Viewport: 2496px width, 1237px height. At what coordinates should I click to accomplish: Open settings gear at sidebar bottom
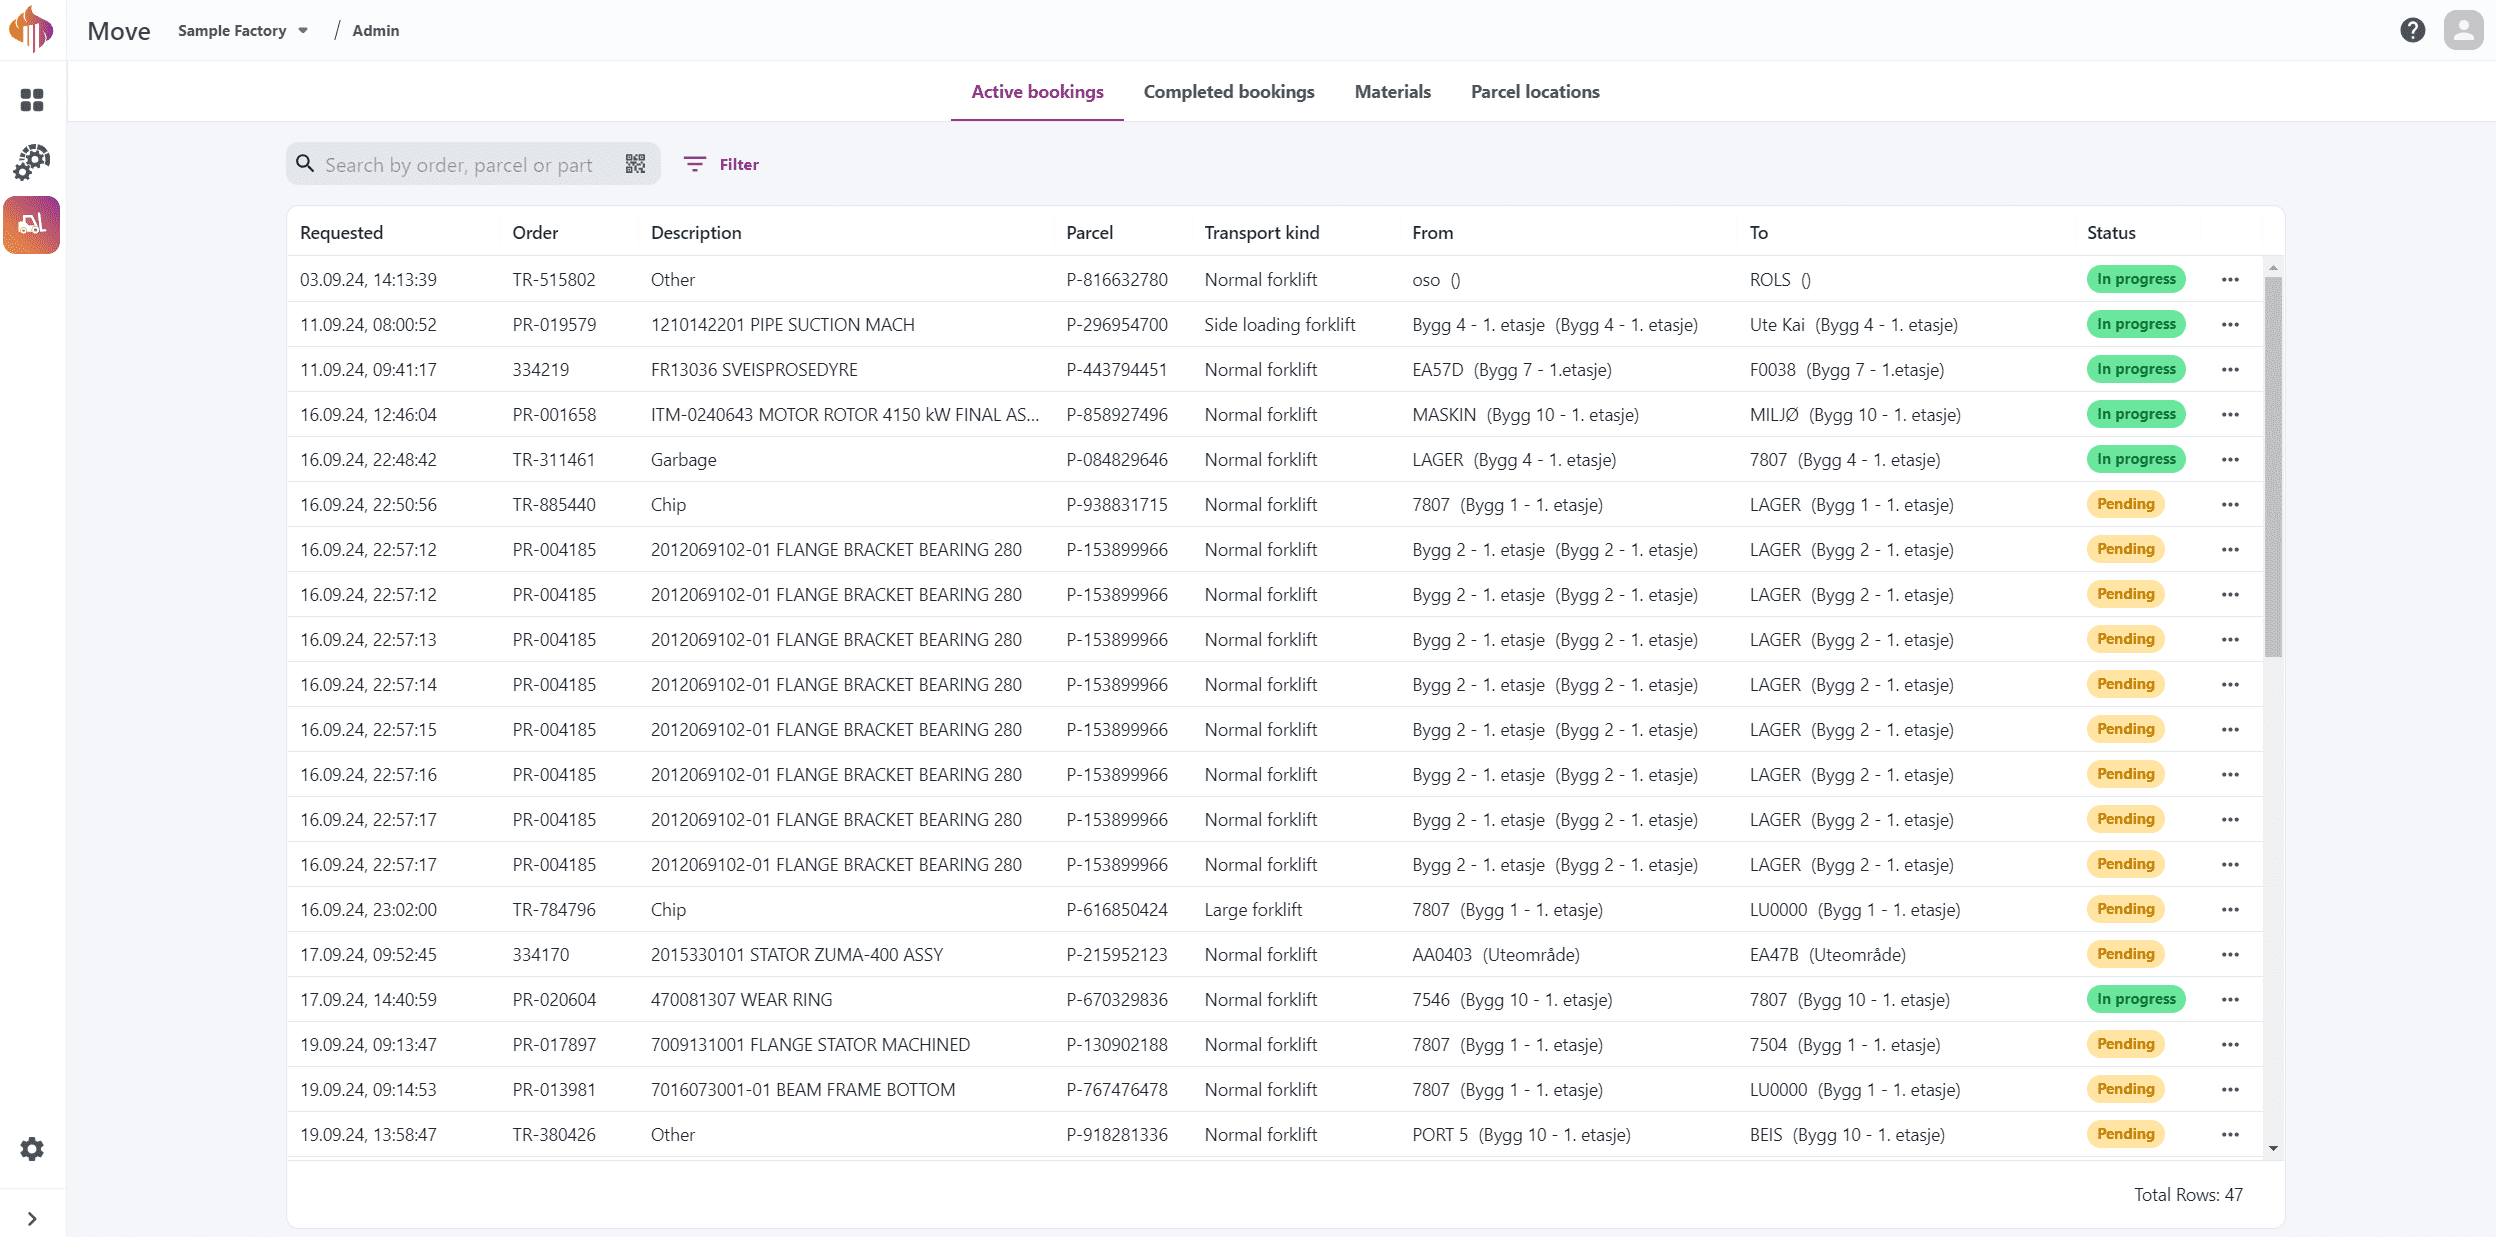click(x=32, y=1149)
